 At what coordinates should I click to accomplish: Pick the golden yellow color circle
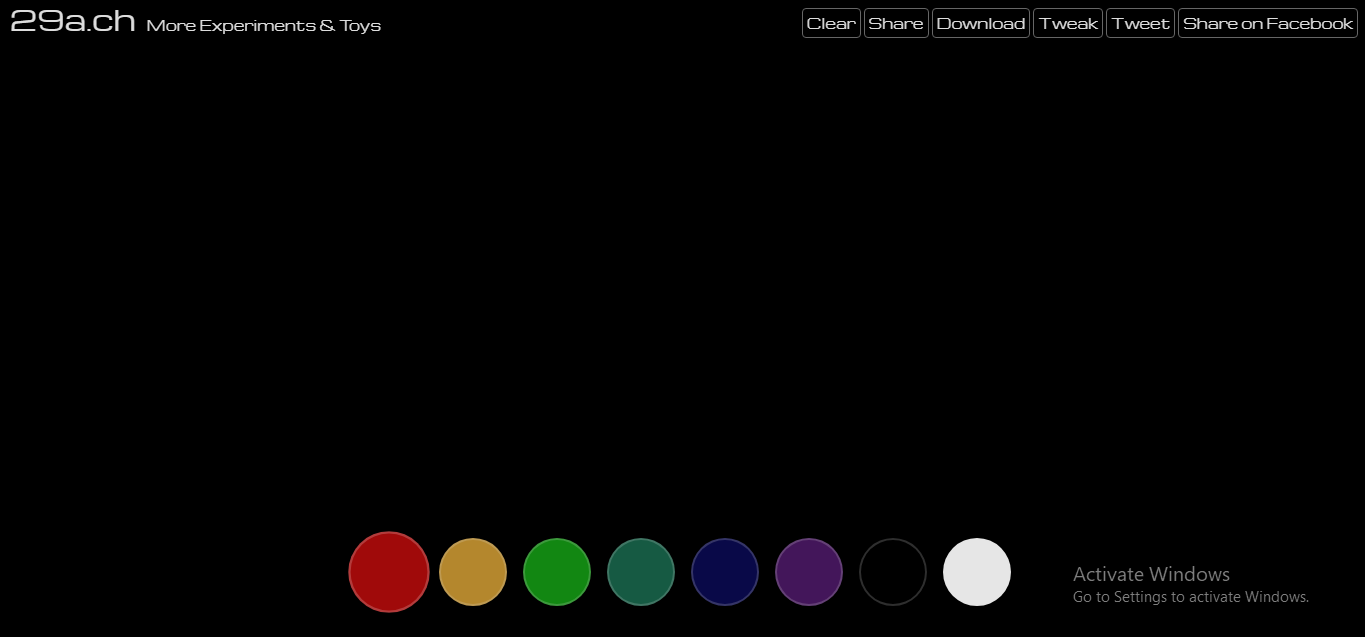point(473,572)
